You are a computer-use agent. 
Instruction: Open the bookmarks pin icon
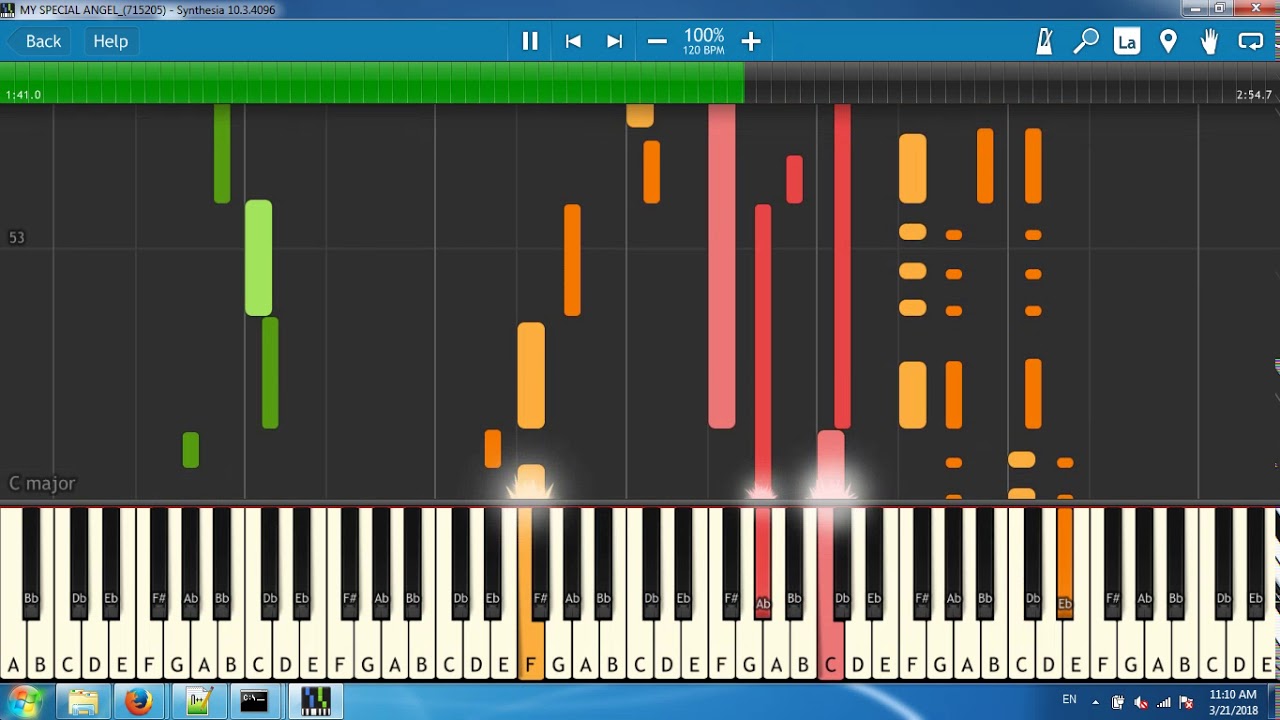pos(1168,41)
